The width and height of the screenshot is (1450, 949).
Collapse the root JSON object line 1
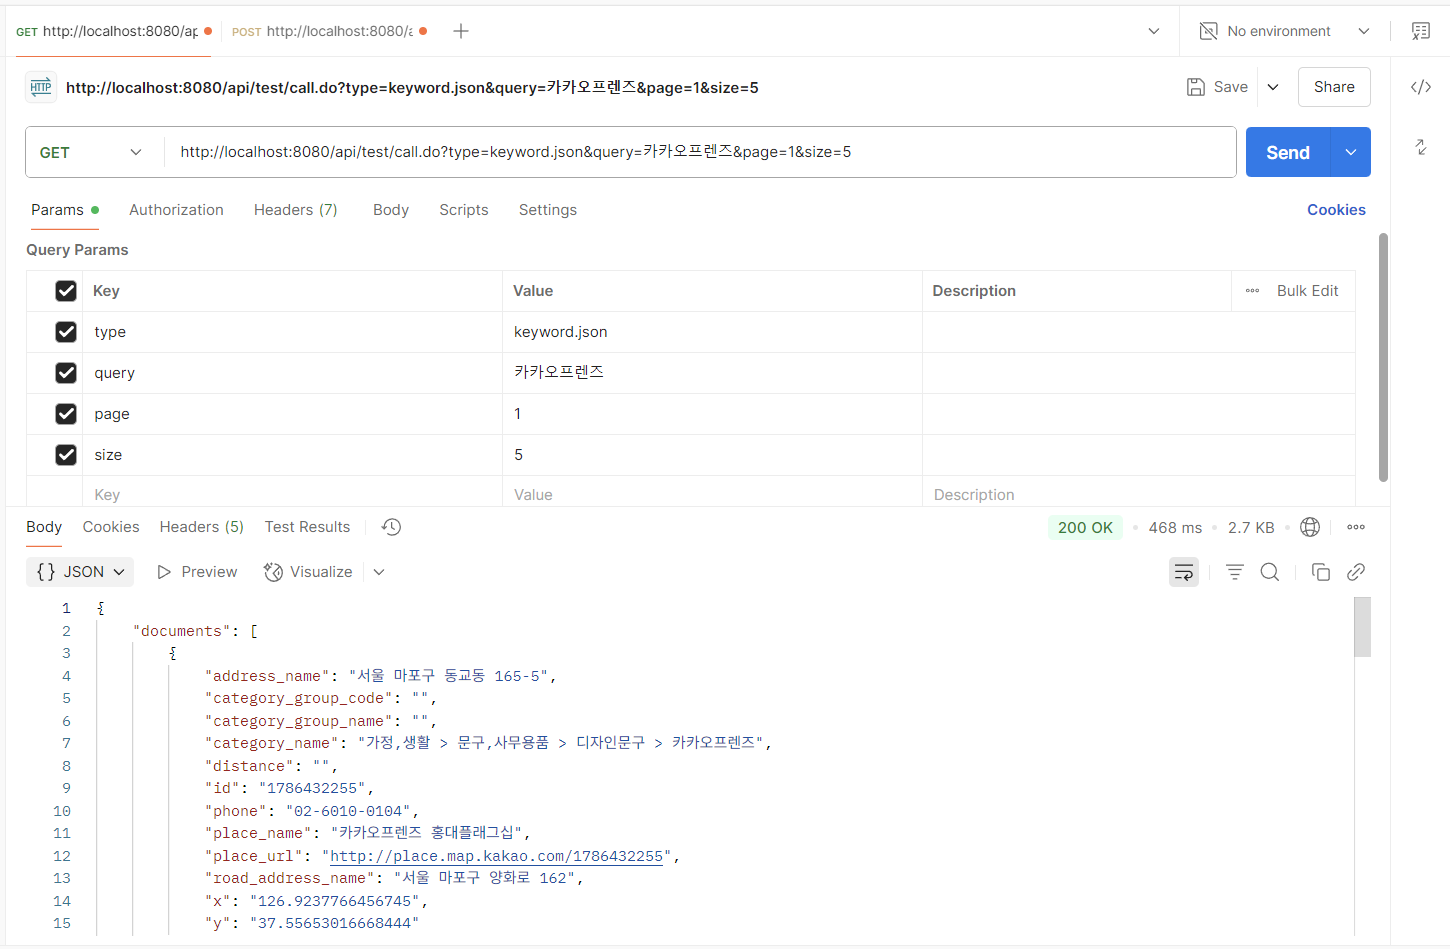101,608
